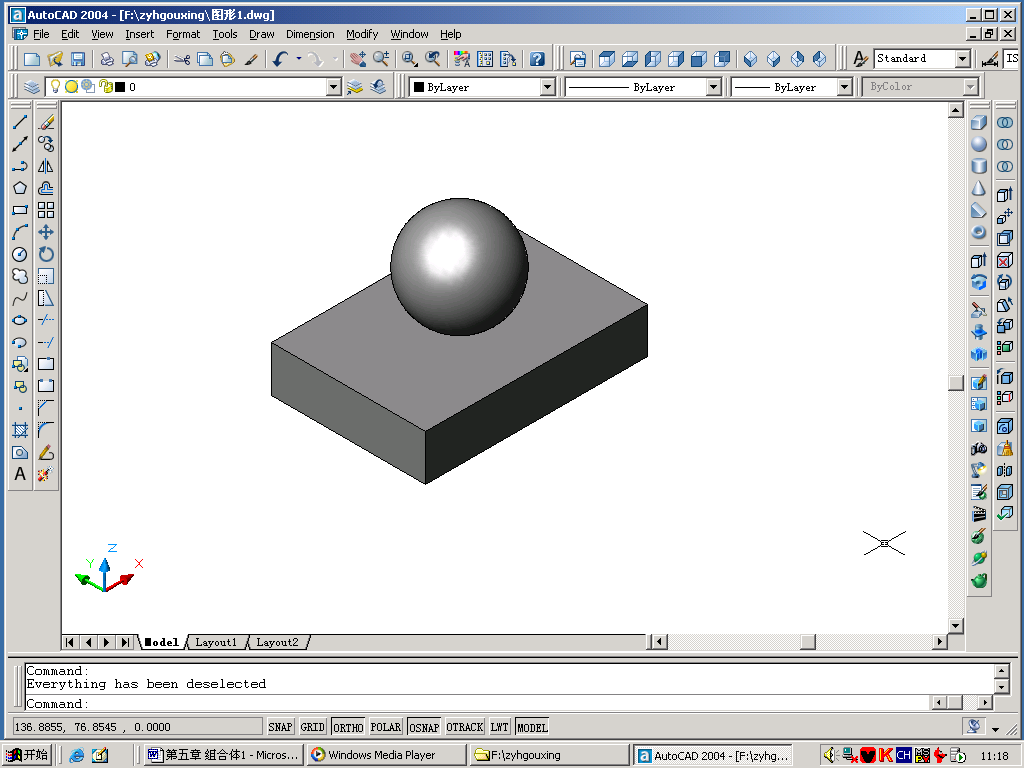
Task: Disable OSNAP object snap
Action: [x=424, y=727]
